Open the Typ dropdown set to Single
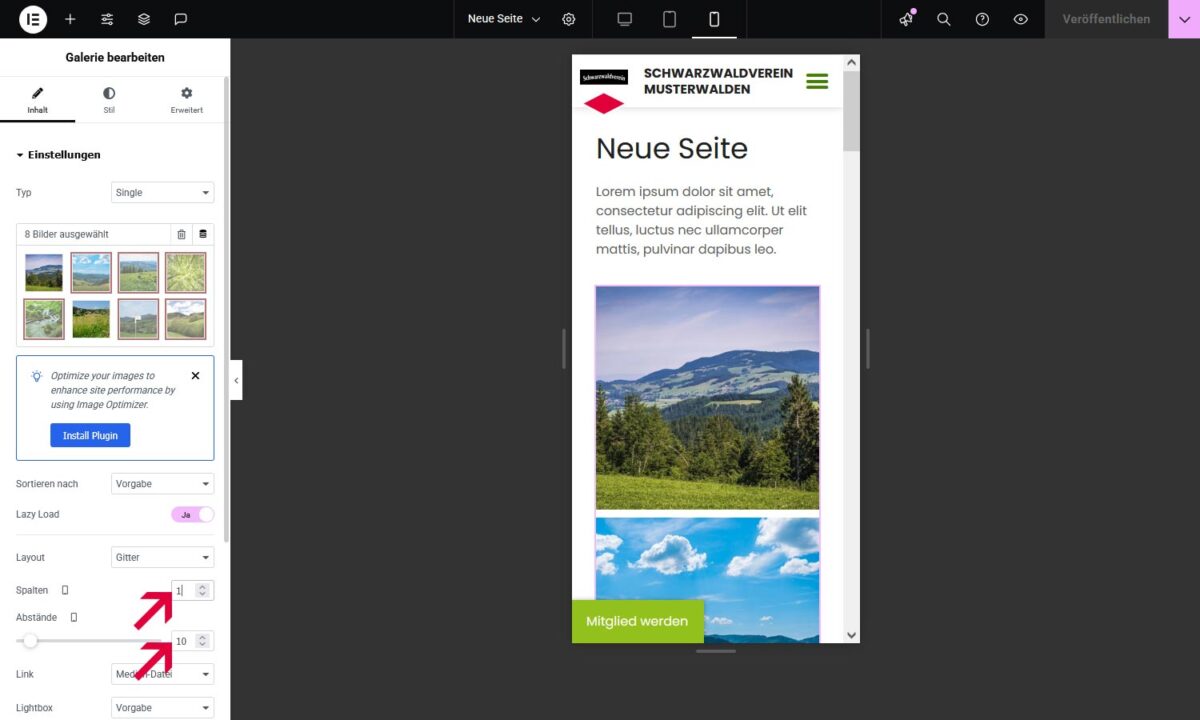The height and width of the screenshot is (720, 1200). [x=162, y=192]
